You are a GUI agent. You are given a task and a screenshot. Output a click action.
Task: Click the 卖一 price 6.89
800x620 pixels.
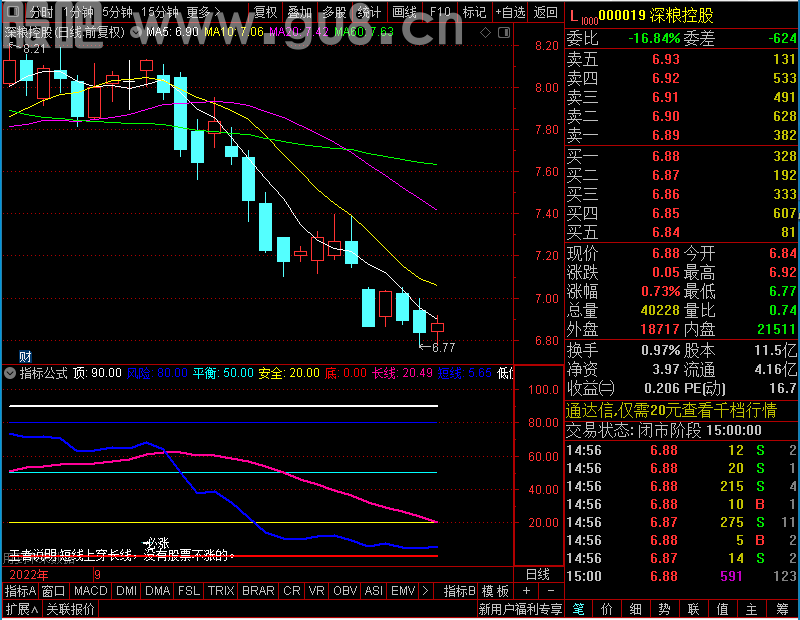pyautogui.click(x=666, y=135)
